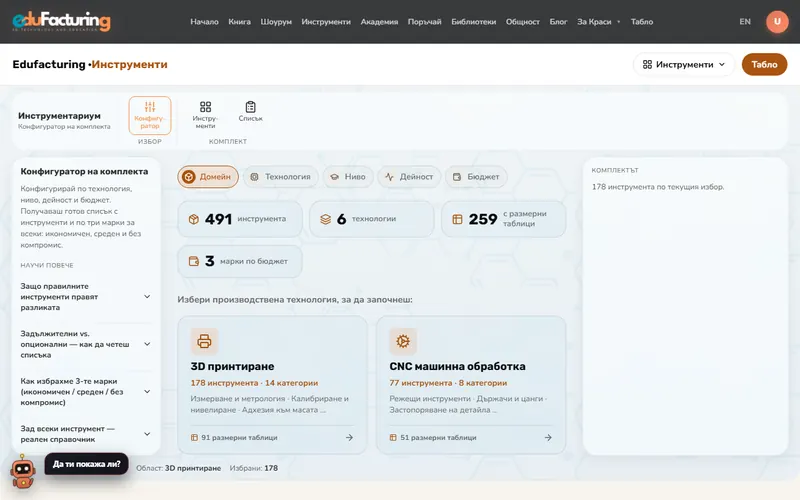Expand 'Задължителни vs. опционални' section
Viewport: 800px width, 500px height.
click(x=86, y=344)
